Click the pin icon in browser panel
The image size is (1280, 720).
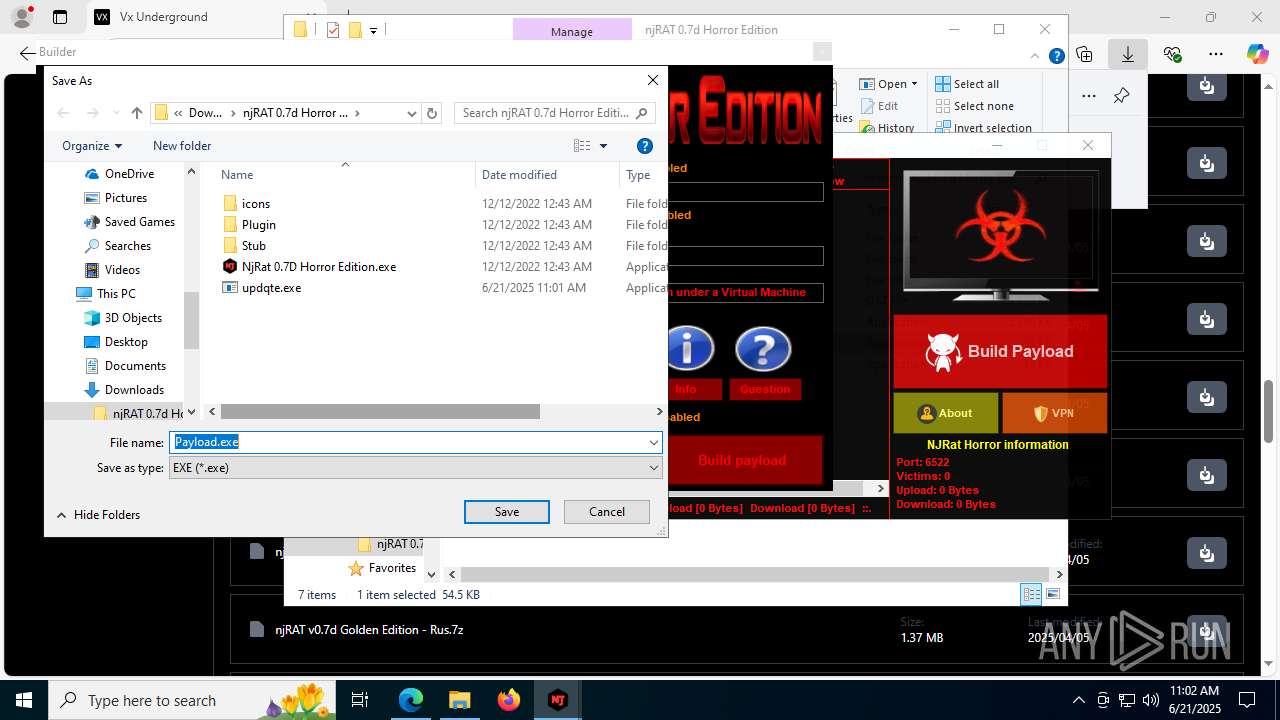(x=1121, y=96)
